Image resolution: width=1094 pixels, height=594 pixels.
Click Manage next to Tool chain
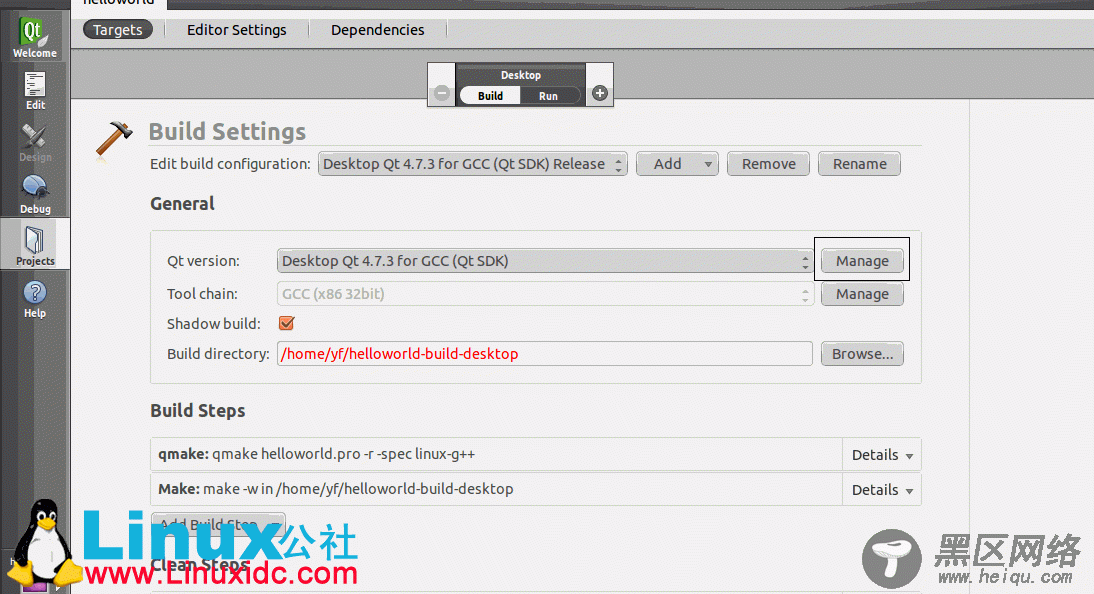coord(862,294)
